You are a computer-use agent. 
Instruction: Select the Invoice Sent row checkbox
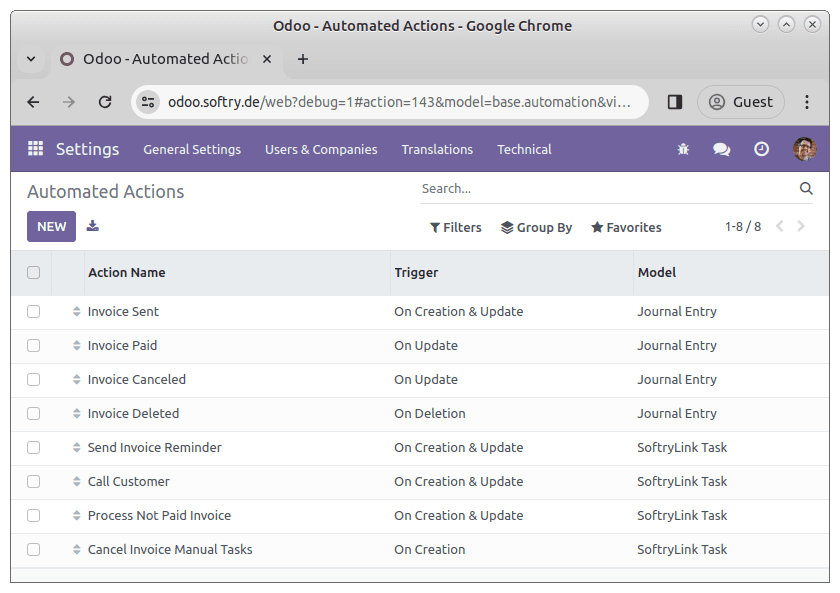tap(33, 311)
